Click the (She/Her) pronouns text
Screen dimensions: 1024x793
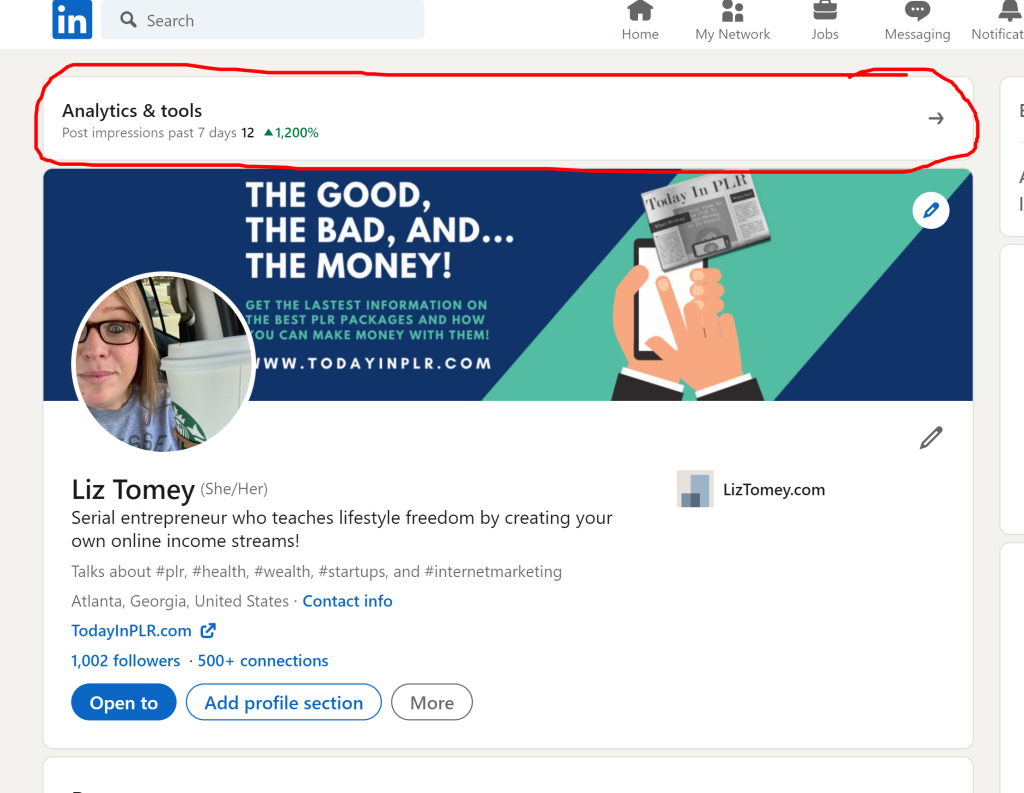click(x=234, y=489)
